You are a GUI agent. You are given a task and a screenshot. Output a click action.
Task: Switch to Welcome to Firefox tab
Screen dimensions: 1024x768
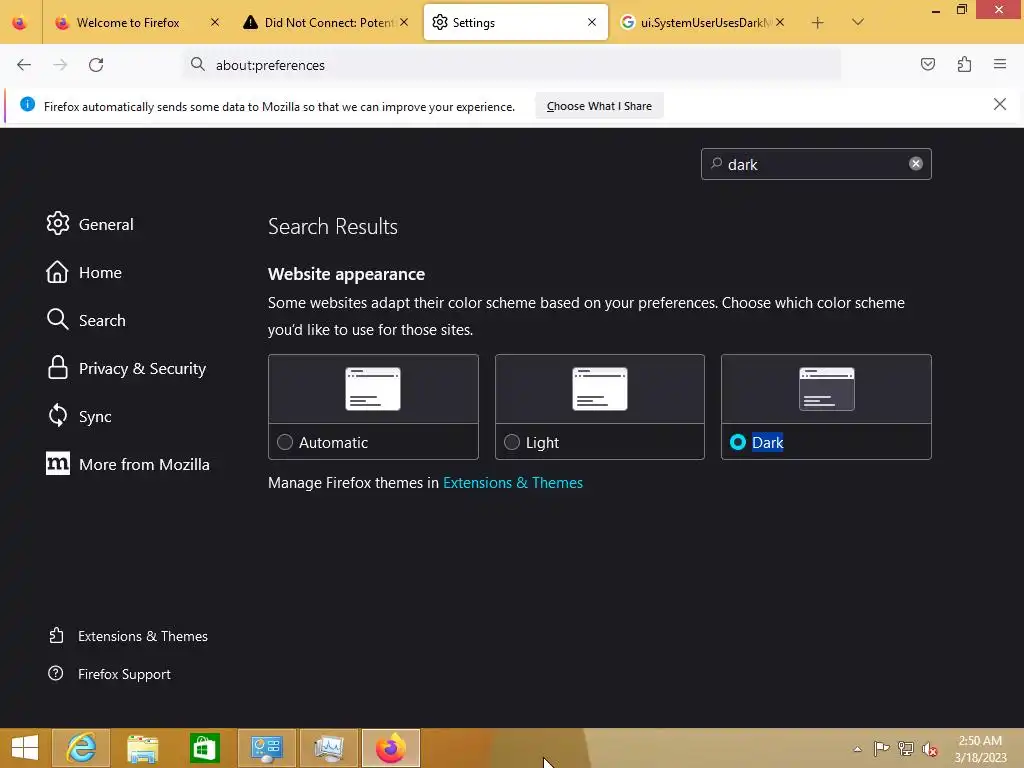[129, 23]
